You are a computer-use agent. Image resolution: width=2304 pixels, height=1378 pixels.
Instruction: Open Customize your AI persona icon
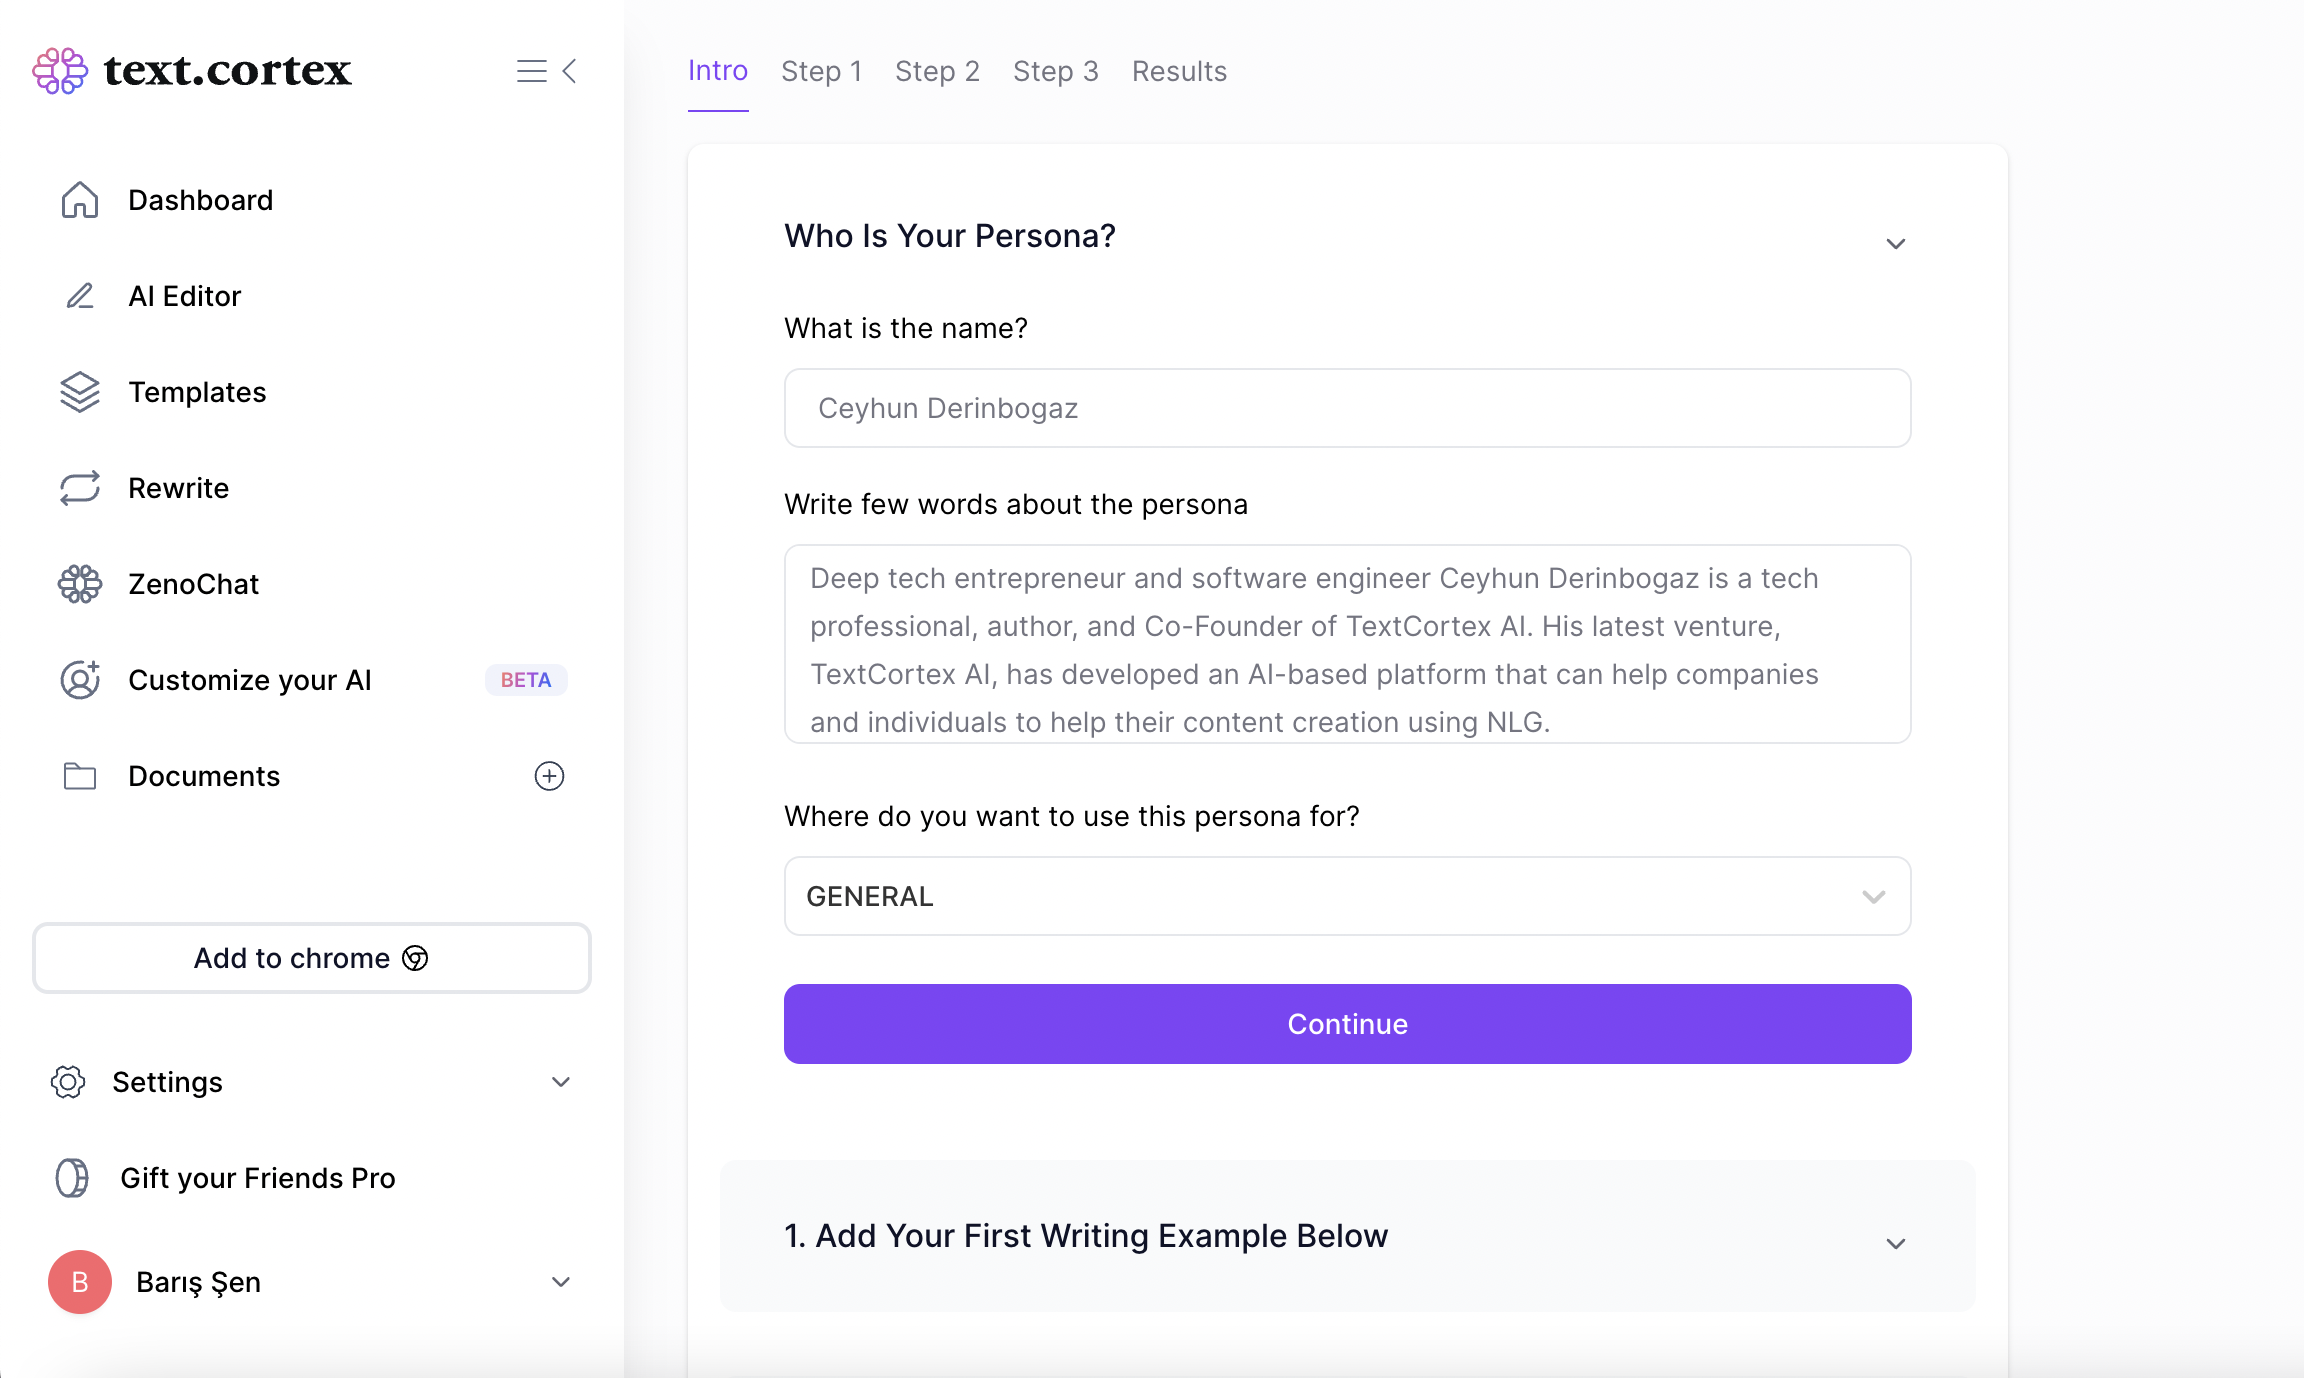point(80,680)
